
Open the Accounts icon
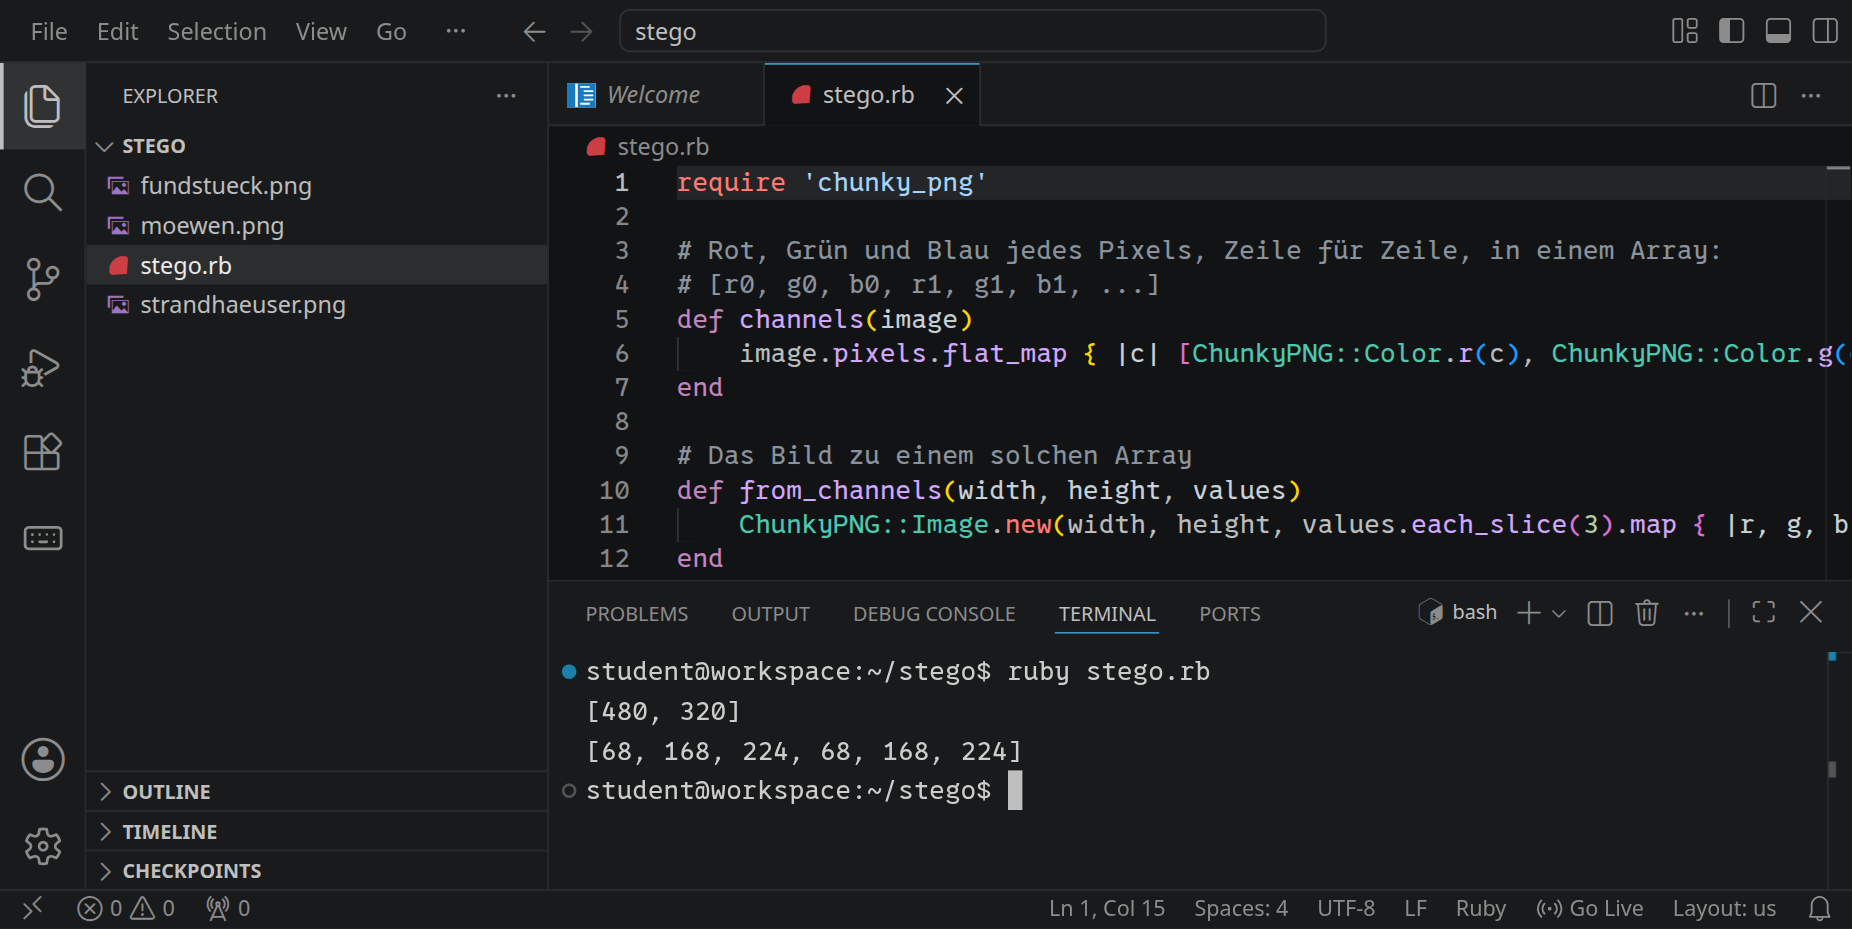[x=42, y=760]
